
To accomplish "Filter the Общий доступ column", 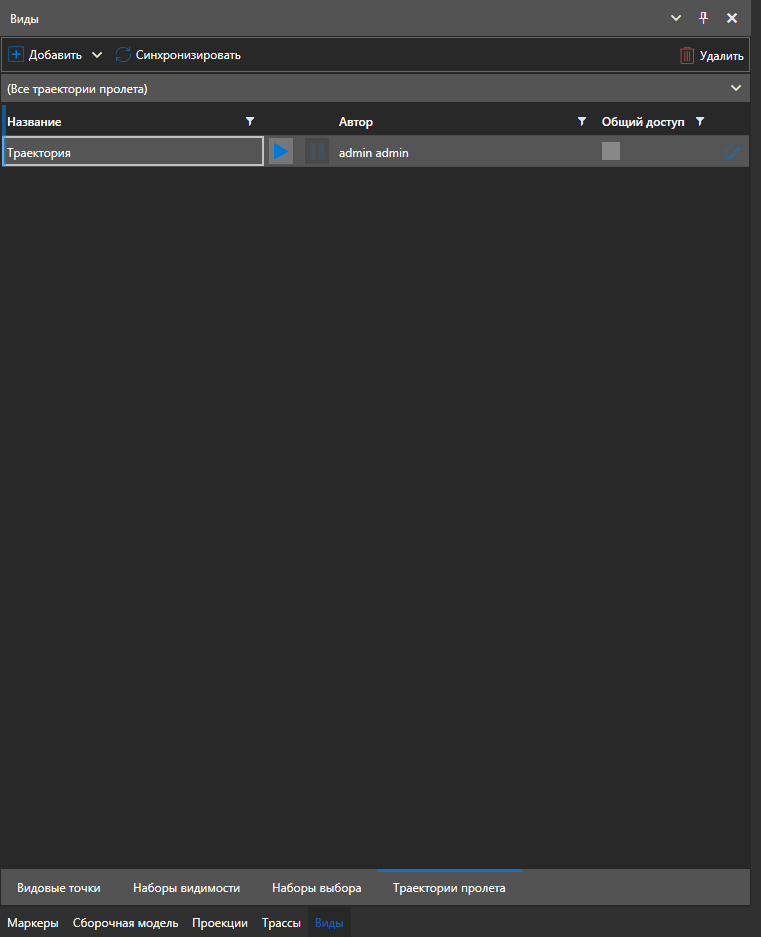I will [700, 122].
